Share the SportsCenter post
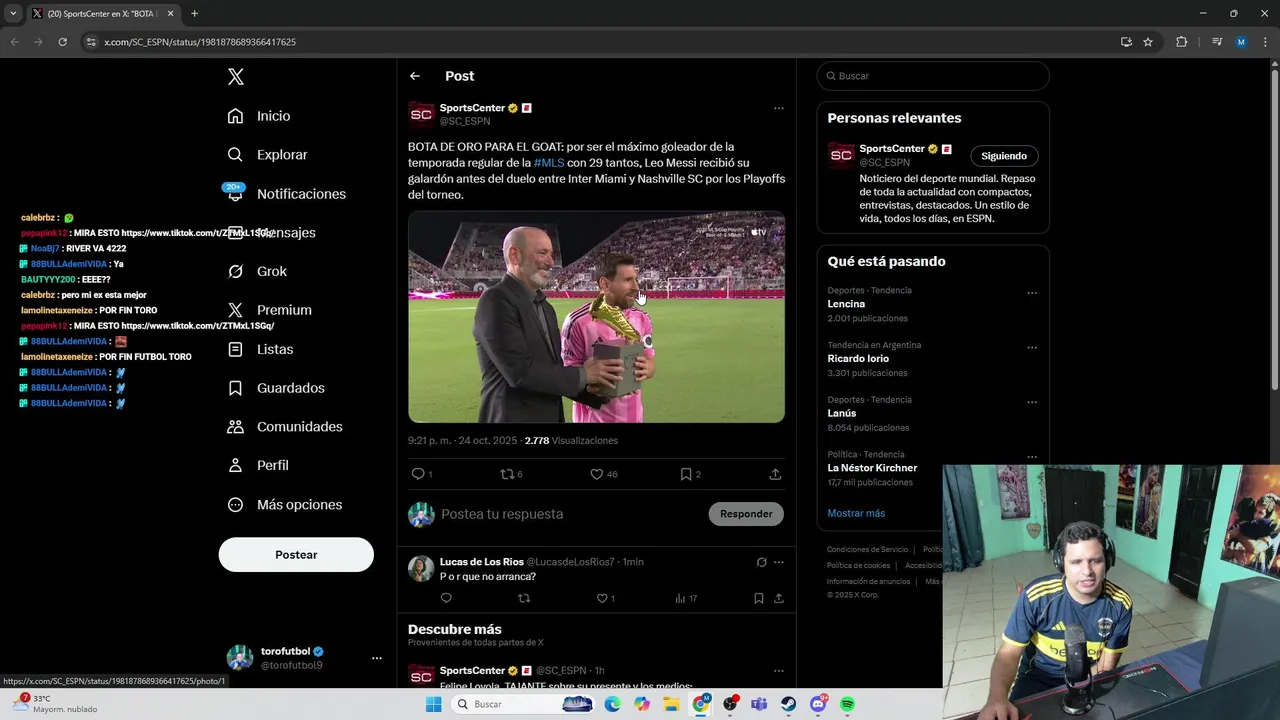Screen dimensions: 1280x720 pos(775,474)
